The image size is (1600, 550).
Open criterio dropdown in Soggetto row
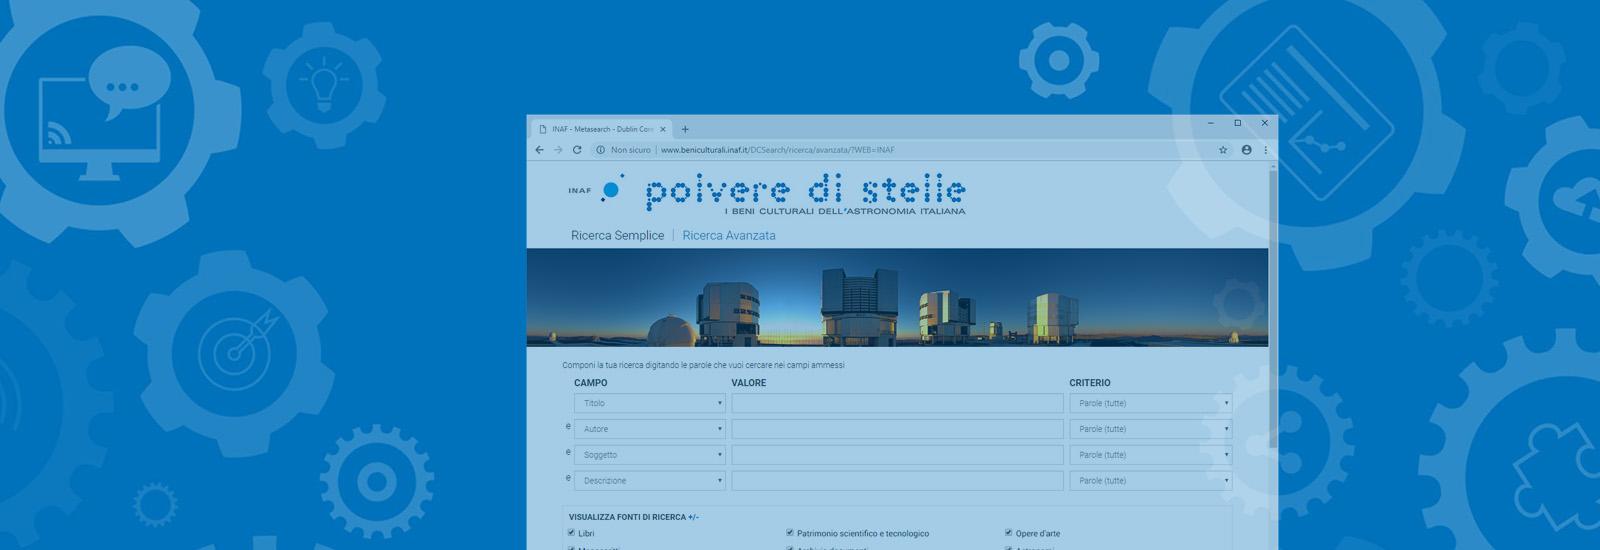[x=1151, y=455]
